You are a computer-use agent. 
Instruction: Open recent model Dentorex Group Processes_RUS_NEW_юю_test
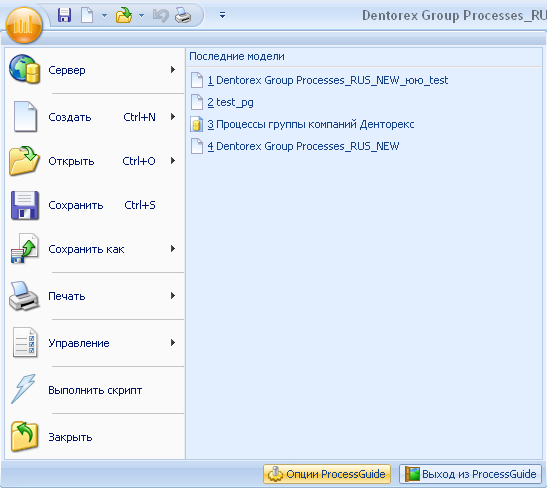coord(328,81)
